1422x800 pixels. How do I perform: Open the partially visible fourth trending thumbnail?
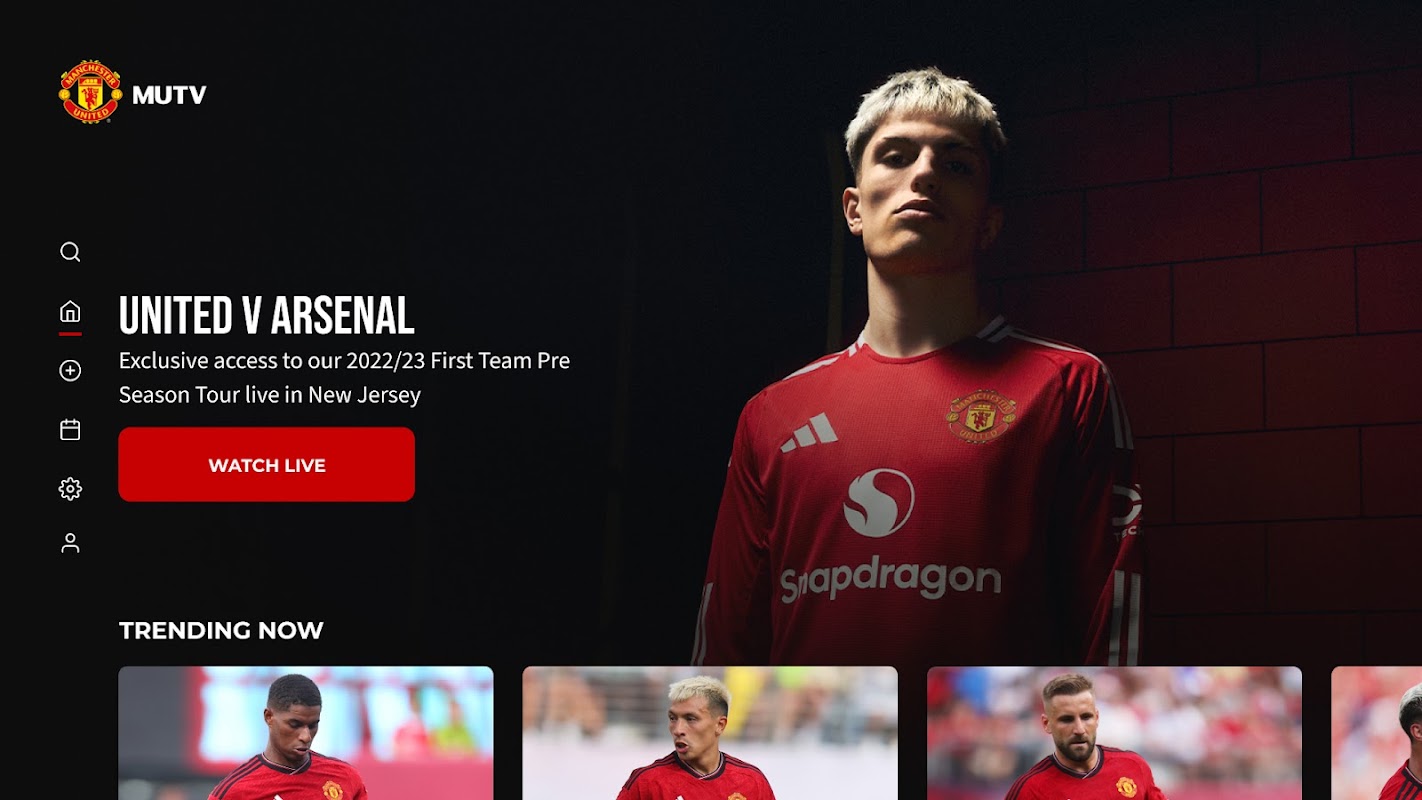click(1377, 733)
